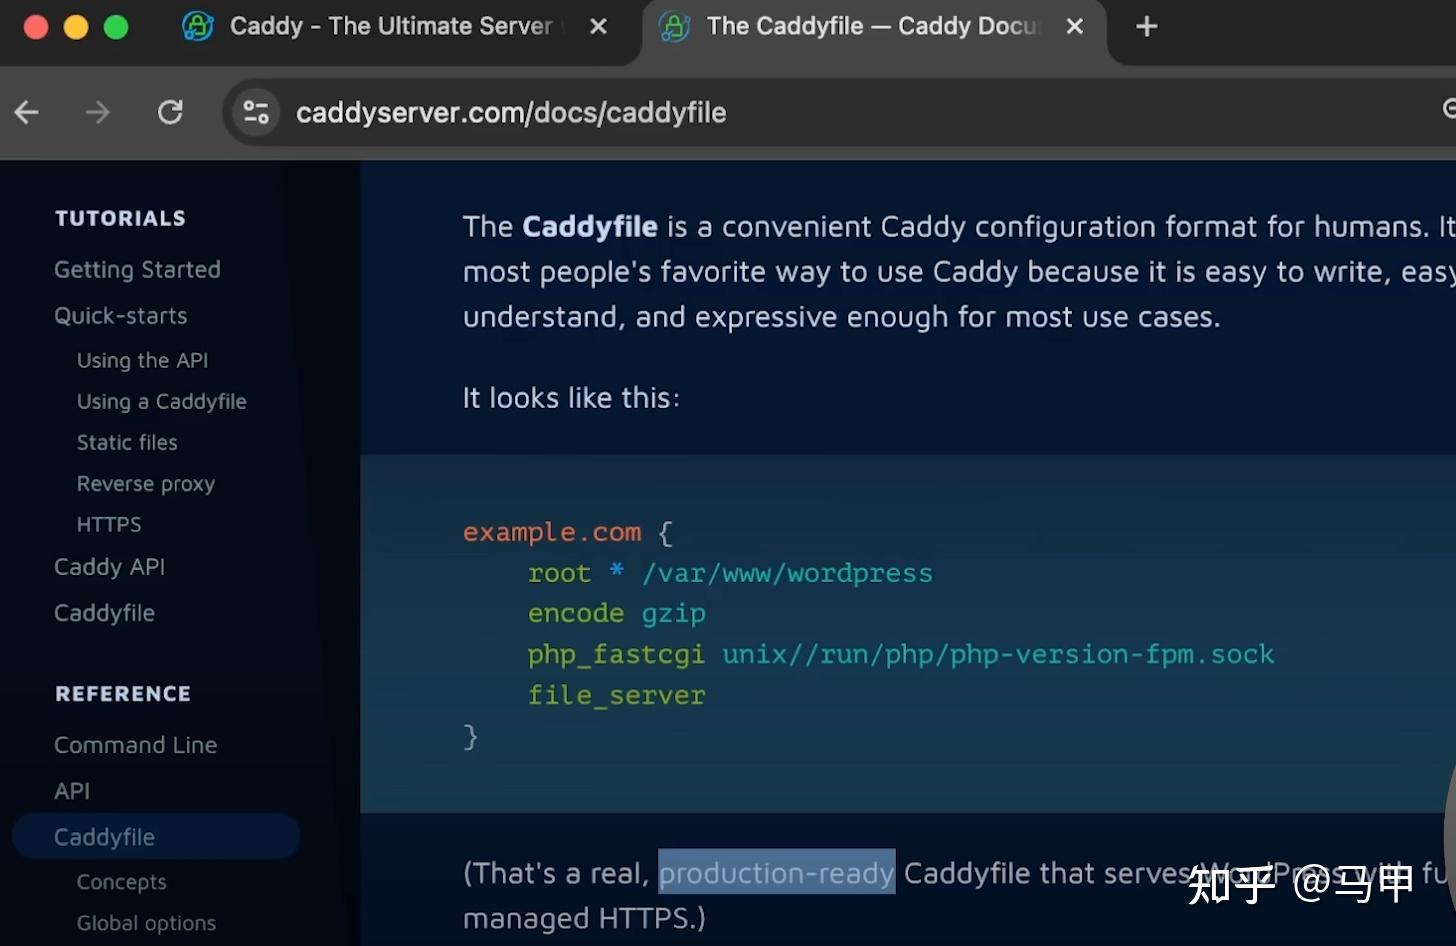Click the Caddy favicon on the Caddyfile tab
This screenshot has width=1456, height=946.
point(675,26)
